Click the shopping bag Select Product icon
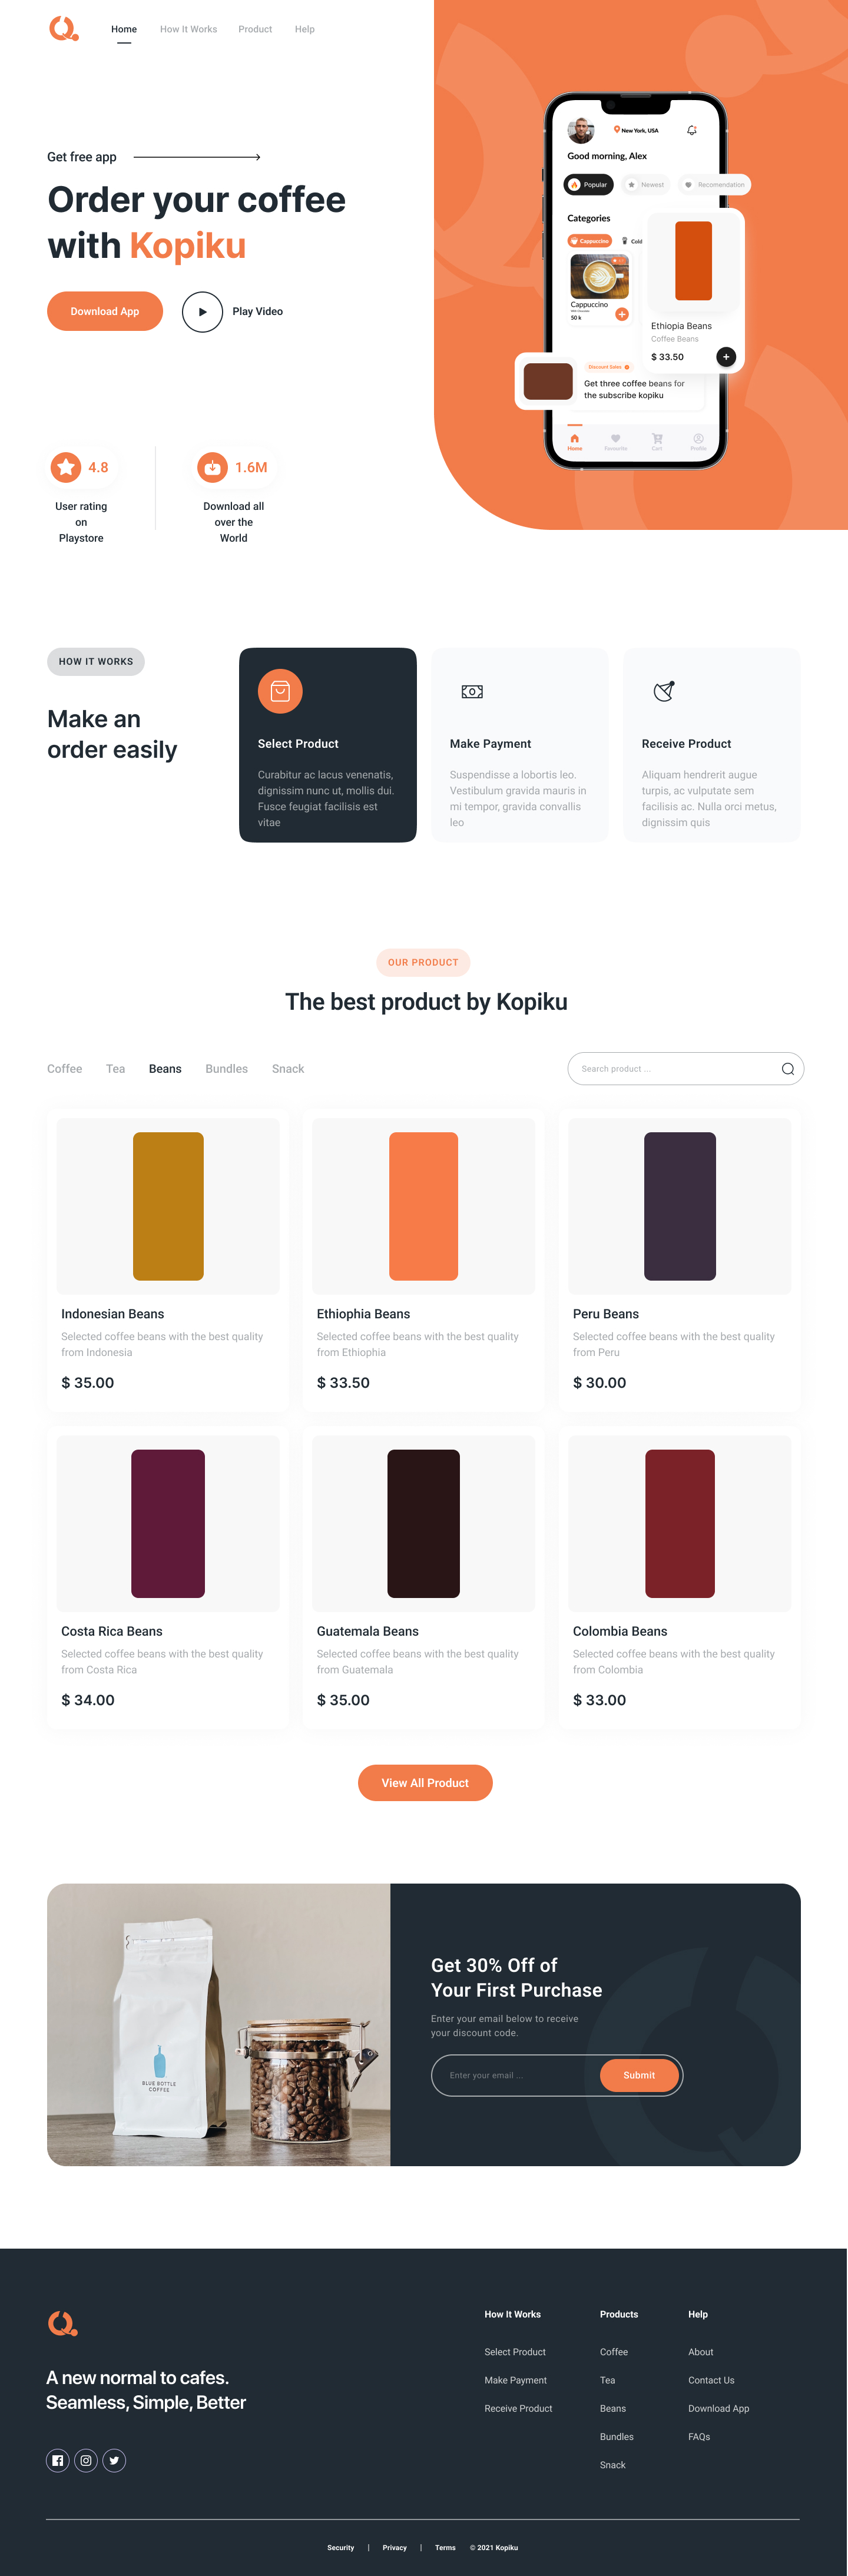Image resolution: width=848 pixels, height=2576 pixels. click(280, 691)
